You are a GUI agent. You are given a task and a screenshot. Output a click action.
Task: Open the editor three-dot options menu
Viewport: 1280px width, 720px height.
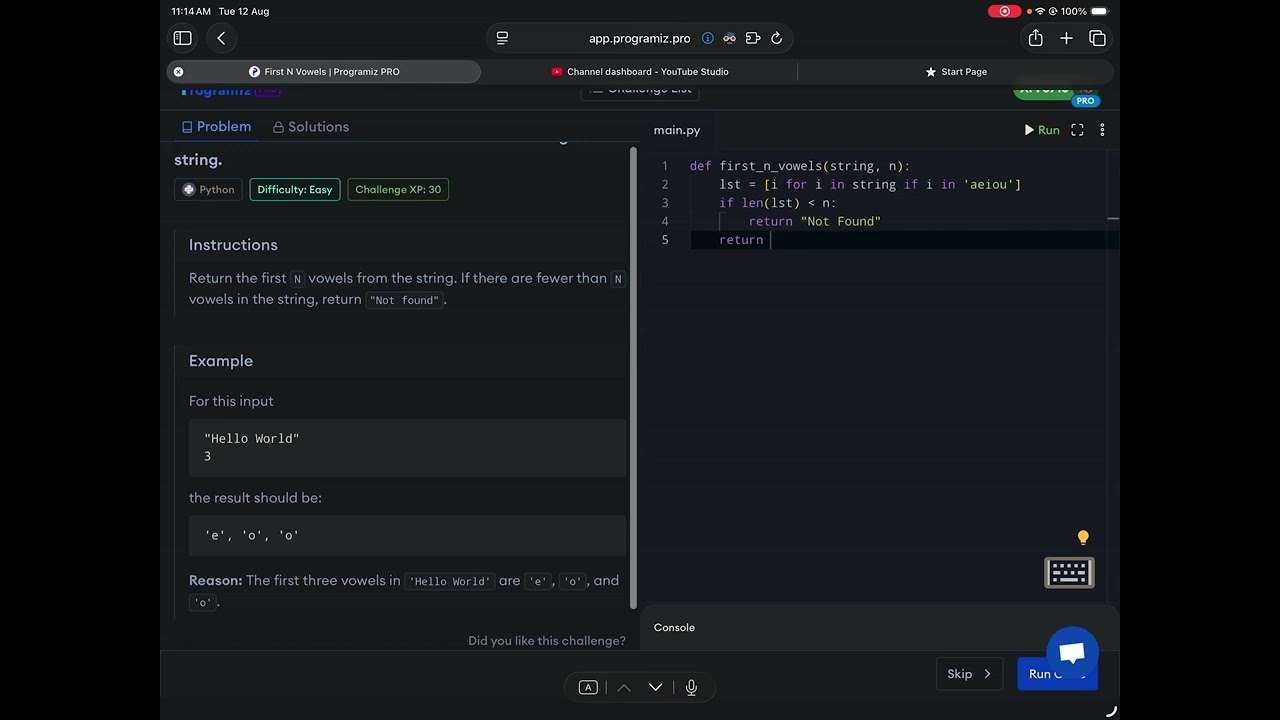(1102, 130)
